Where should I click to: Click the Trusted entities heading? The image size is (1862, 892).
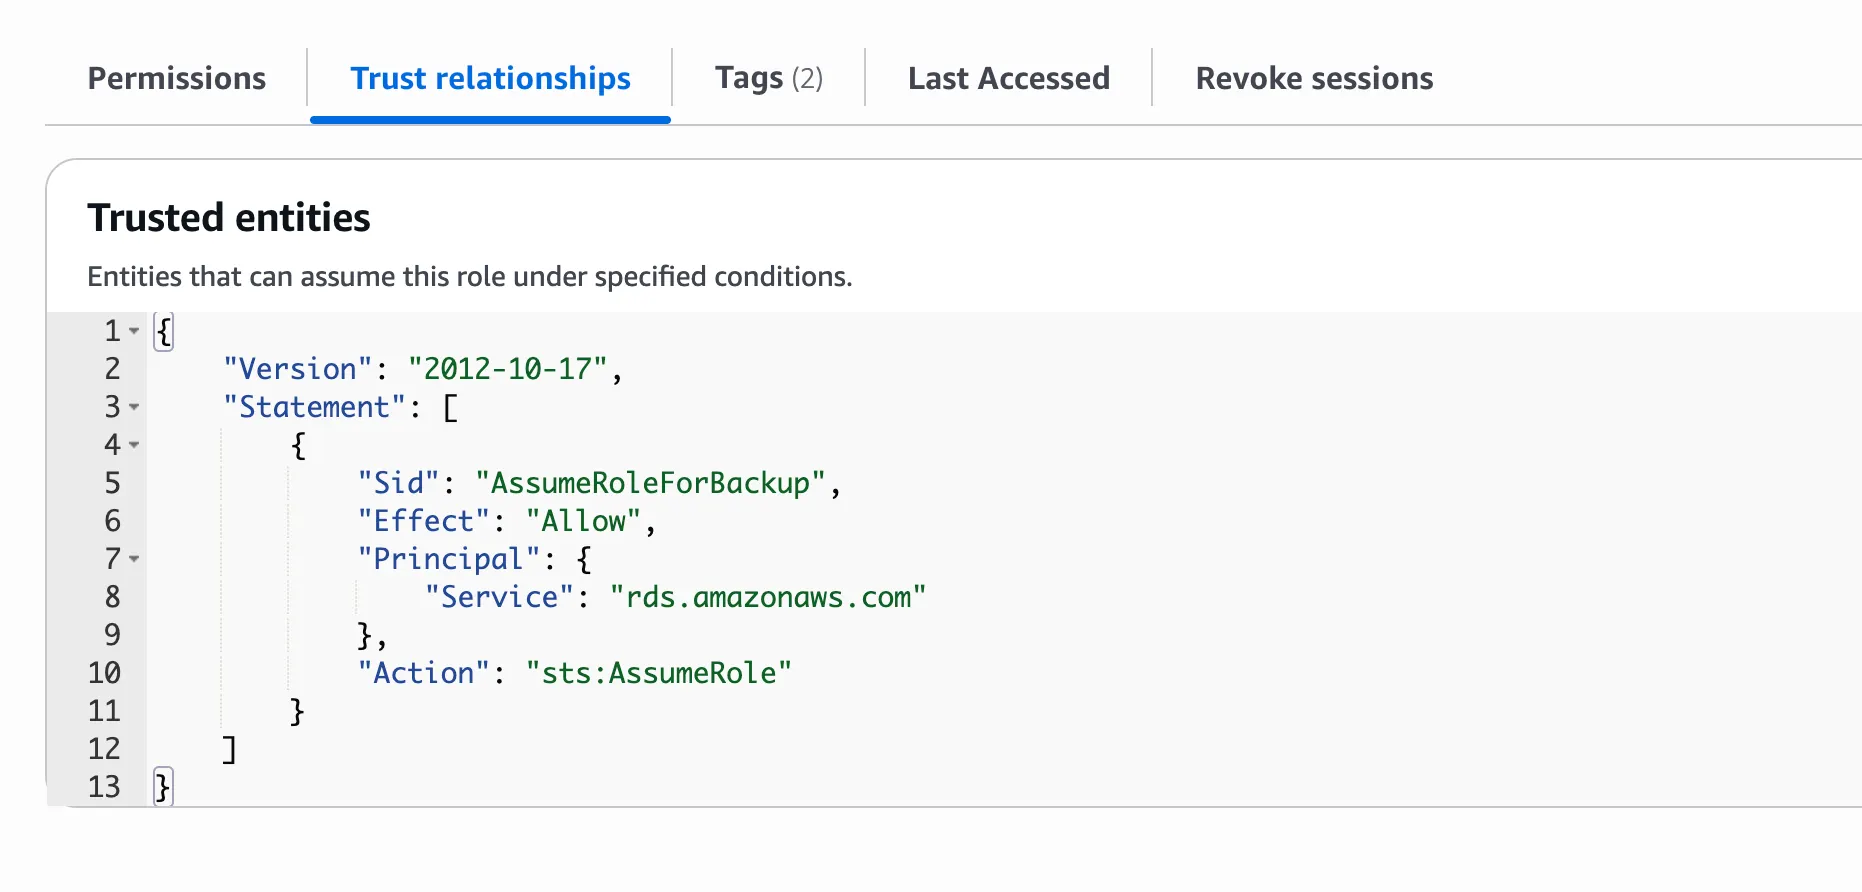tap(229, 217)
